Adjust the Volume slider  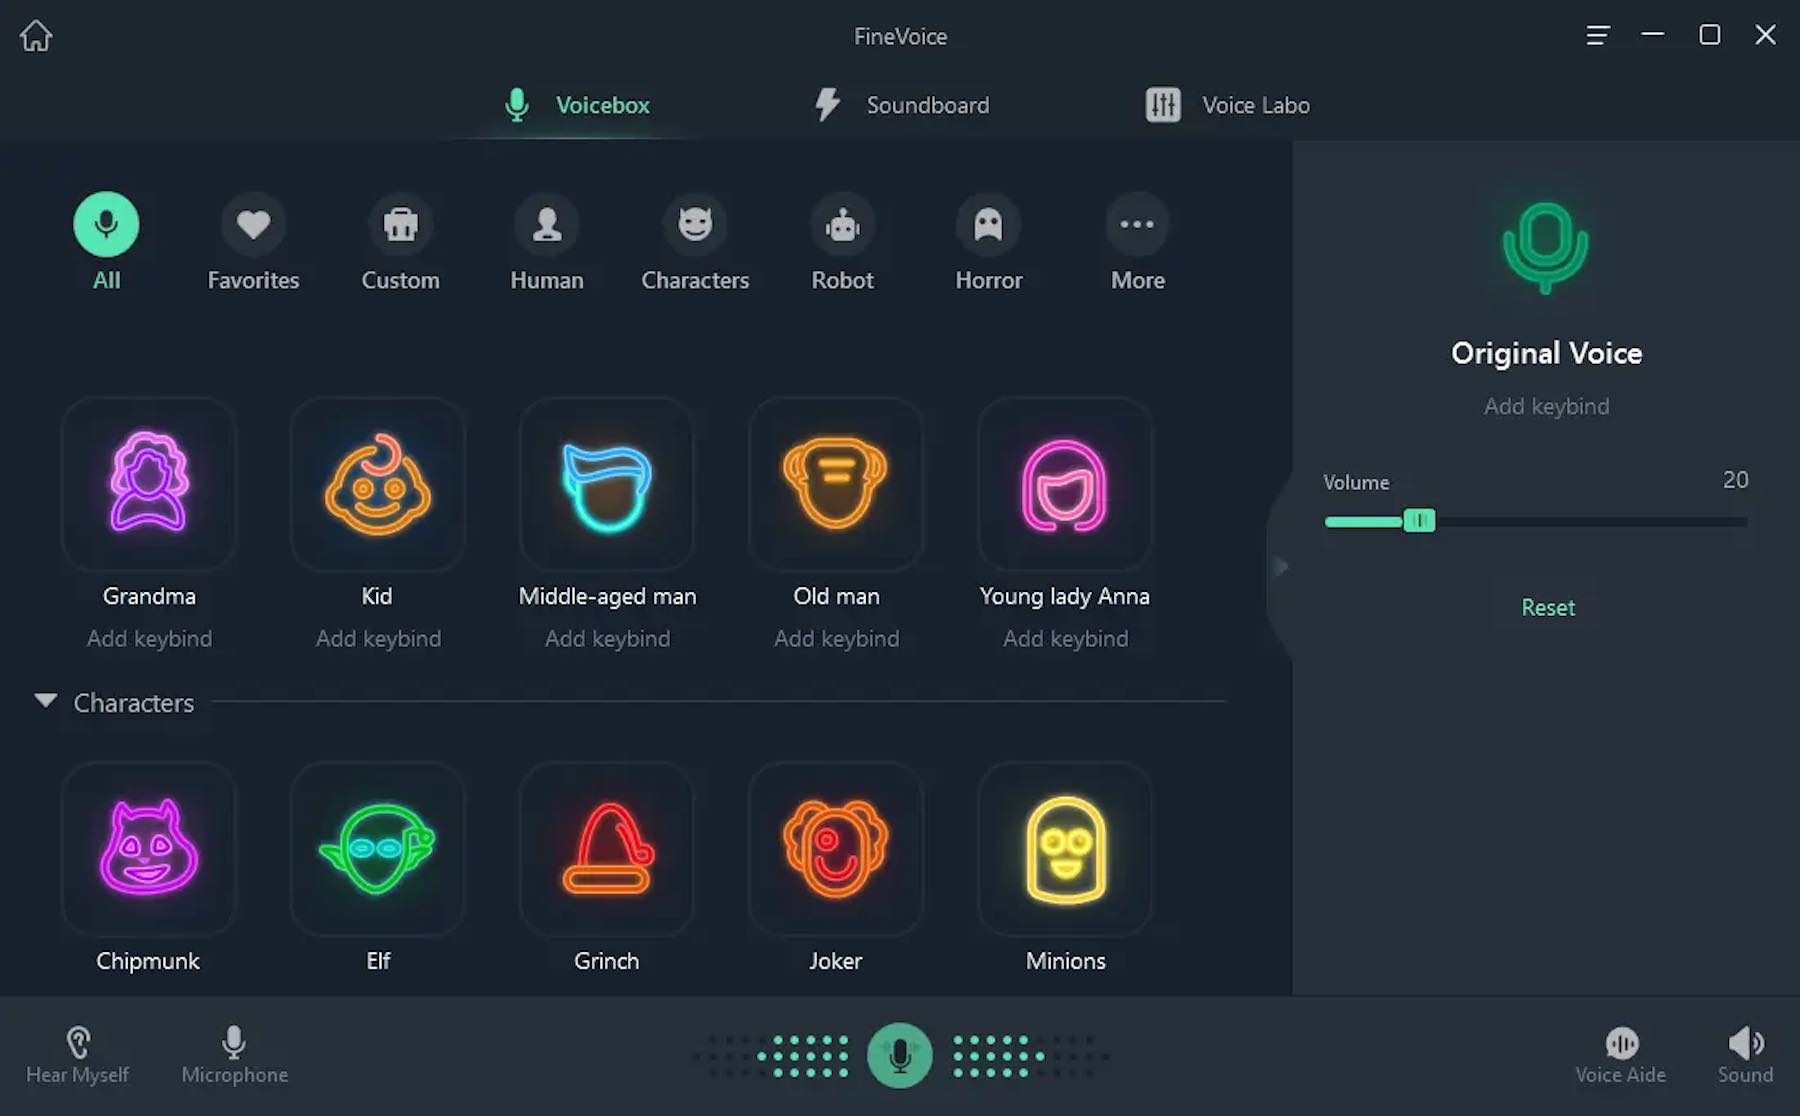coord(1420,521)
